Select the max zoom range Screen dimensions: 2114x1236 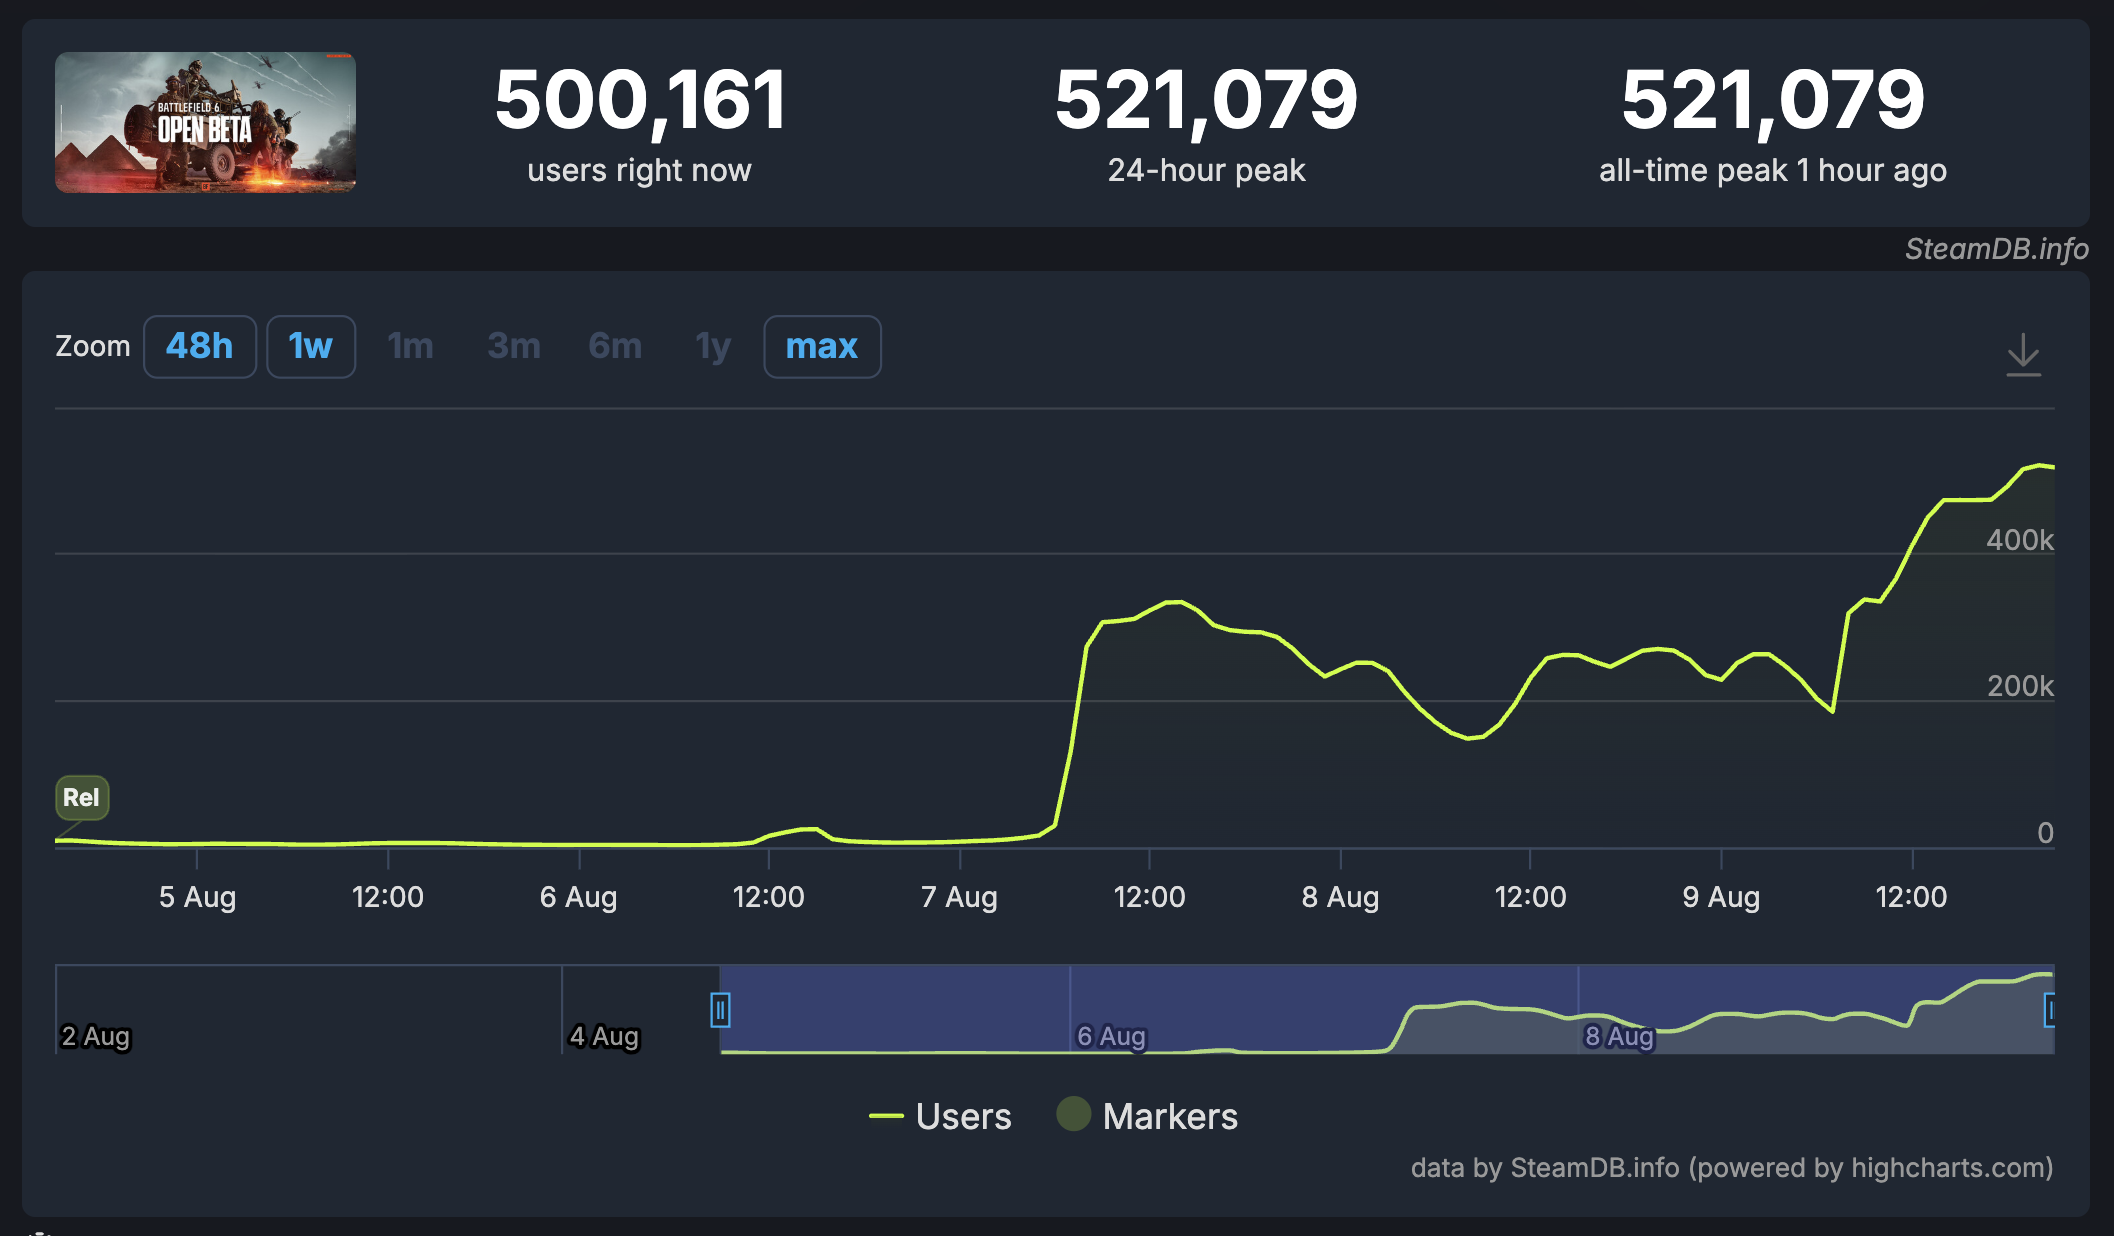coord(821,347)
